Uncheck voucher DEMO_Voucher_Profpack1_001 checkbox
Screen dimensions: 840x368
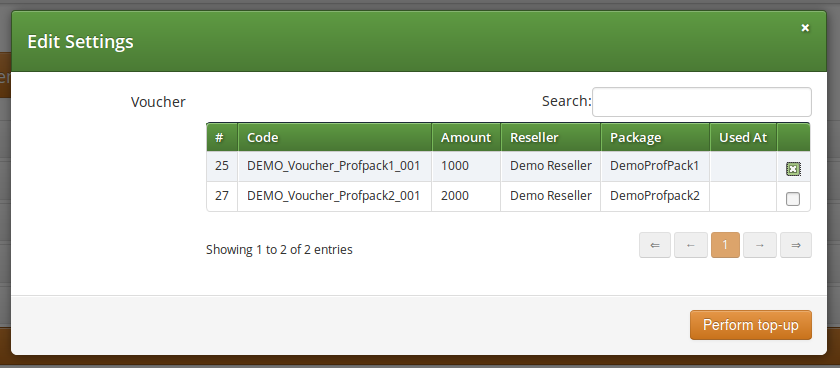pos(793,169)
